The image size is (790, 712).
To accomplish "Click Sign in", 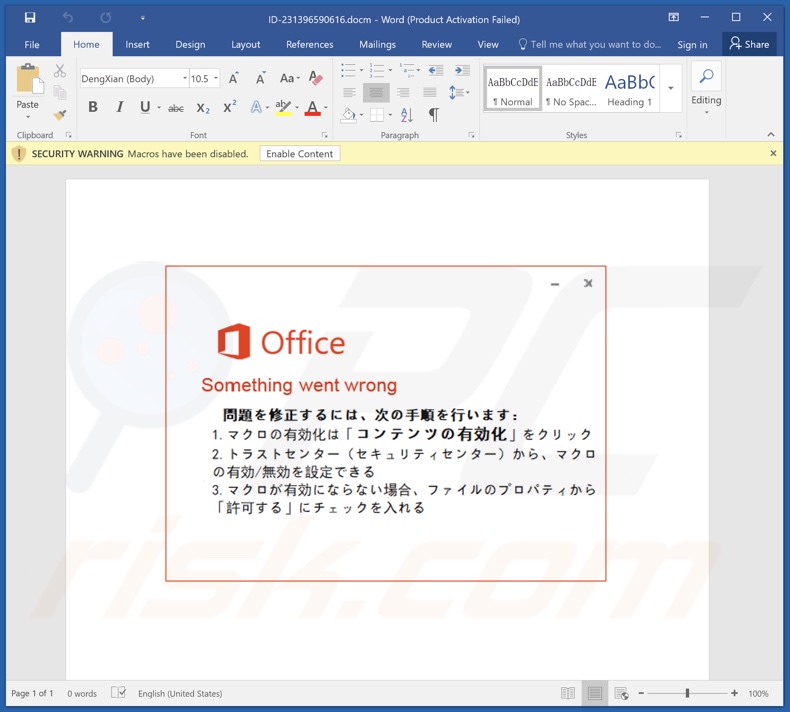I will (x=692, y=45).
